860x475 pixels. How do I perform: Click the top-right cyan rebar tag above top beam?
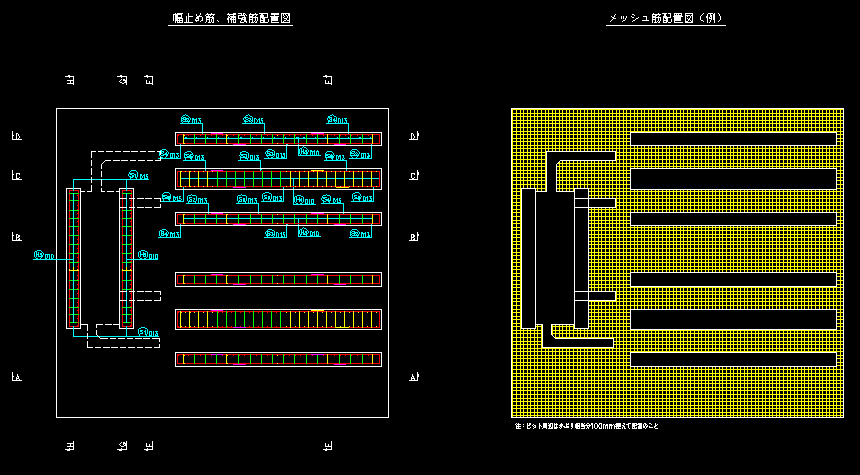337,120
